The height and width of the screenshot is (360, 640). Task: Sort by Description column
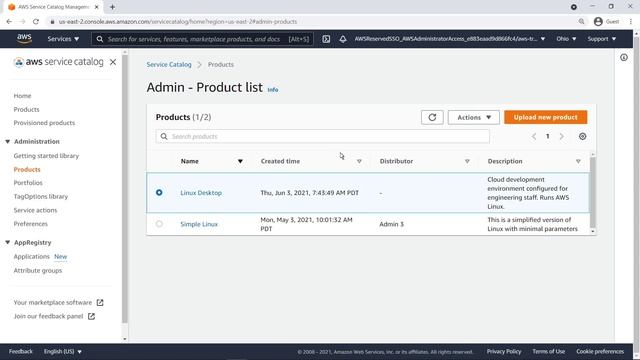578,161
